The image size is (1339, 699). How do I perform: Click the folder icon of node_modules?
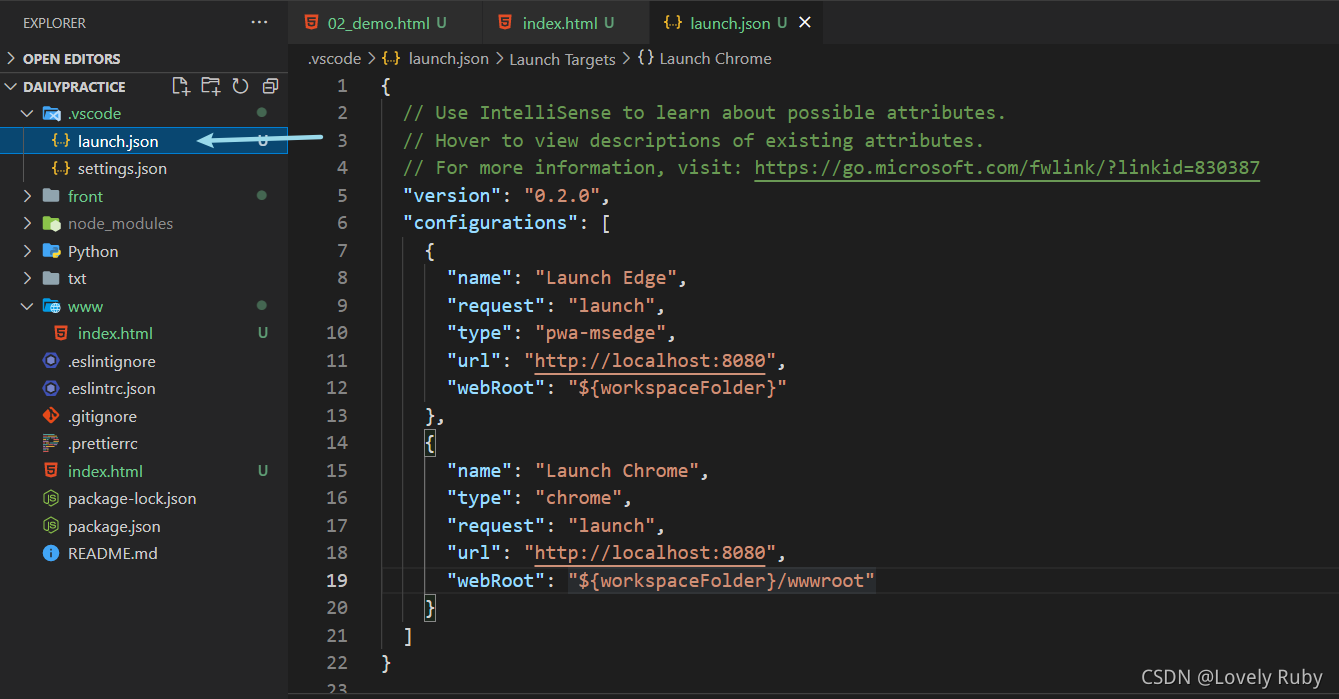click(x=51, y=224)
